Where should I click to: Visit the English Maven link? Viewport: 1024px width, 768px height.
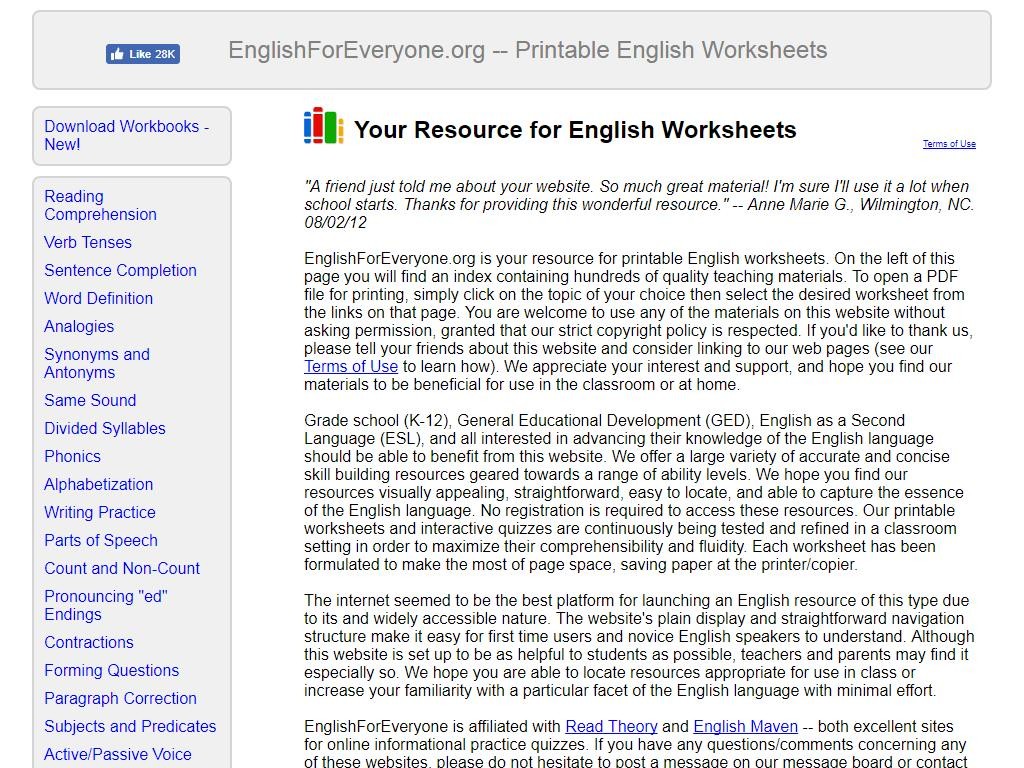pos(745,727)
